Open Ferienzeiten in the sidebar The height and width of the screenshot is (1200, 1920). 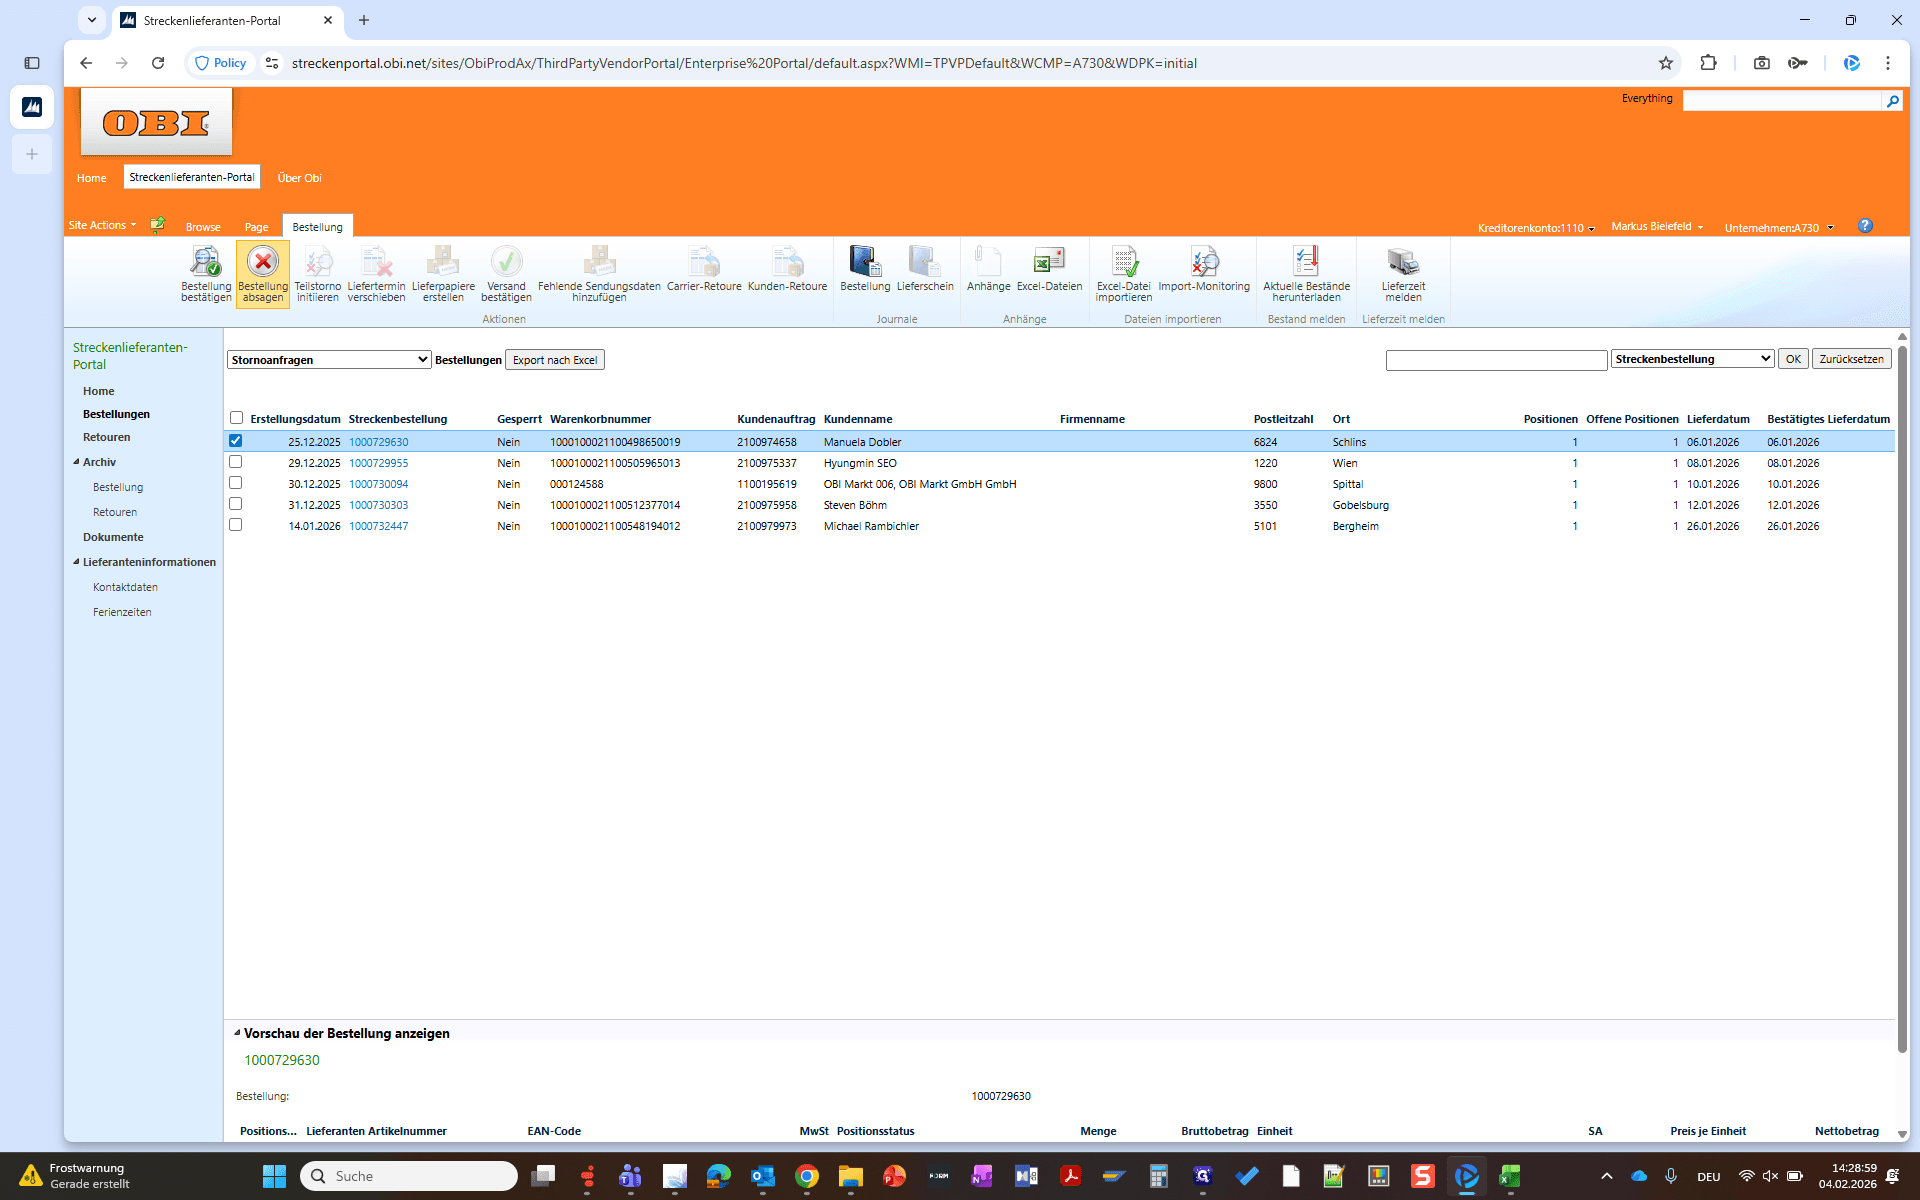[x=122, y=612]
